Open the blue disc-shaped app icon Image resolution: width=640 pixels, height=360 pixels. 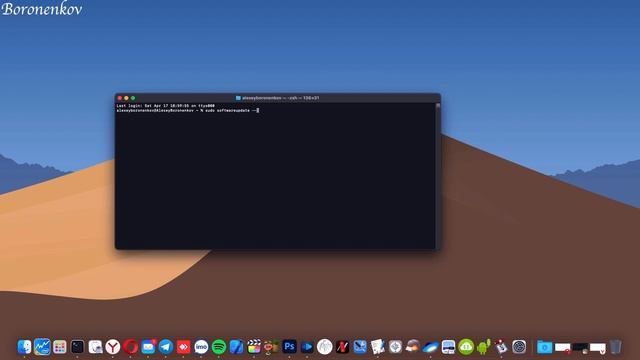click(430, 347)
